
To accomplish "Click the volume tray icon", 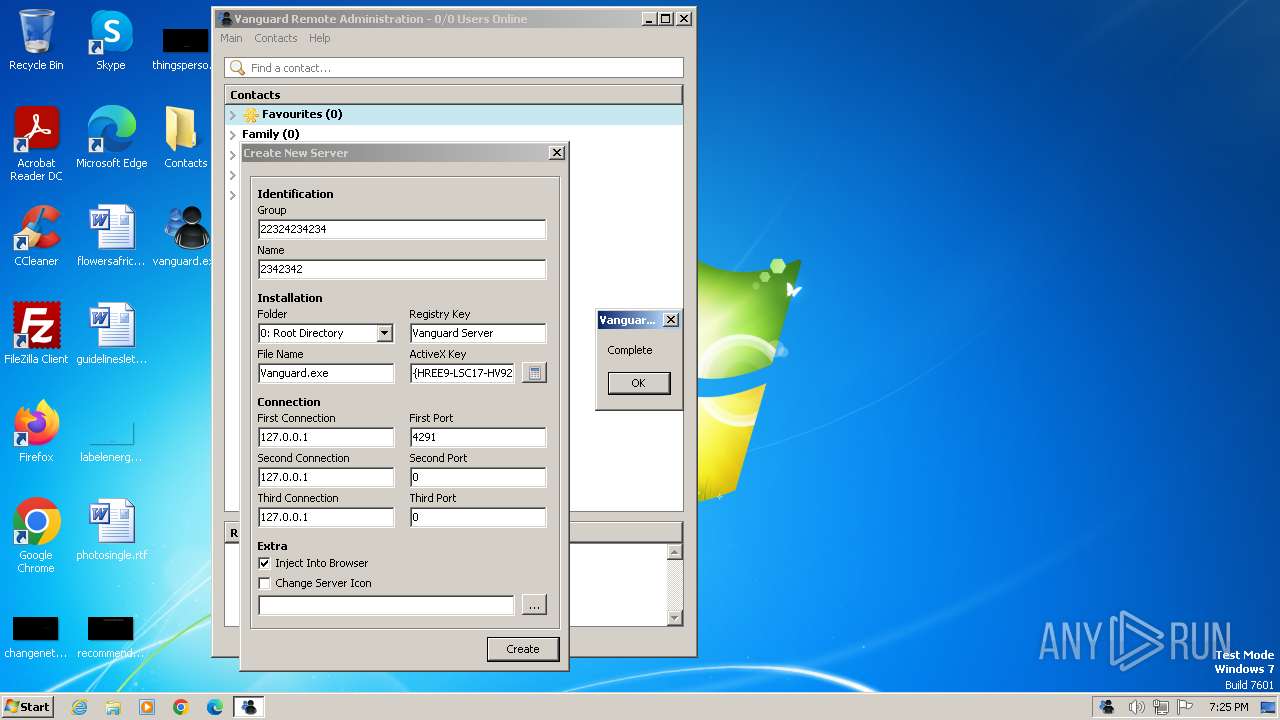I will pyautogui.click(x=1136, y=707).
